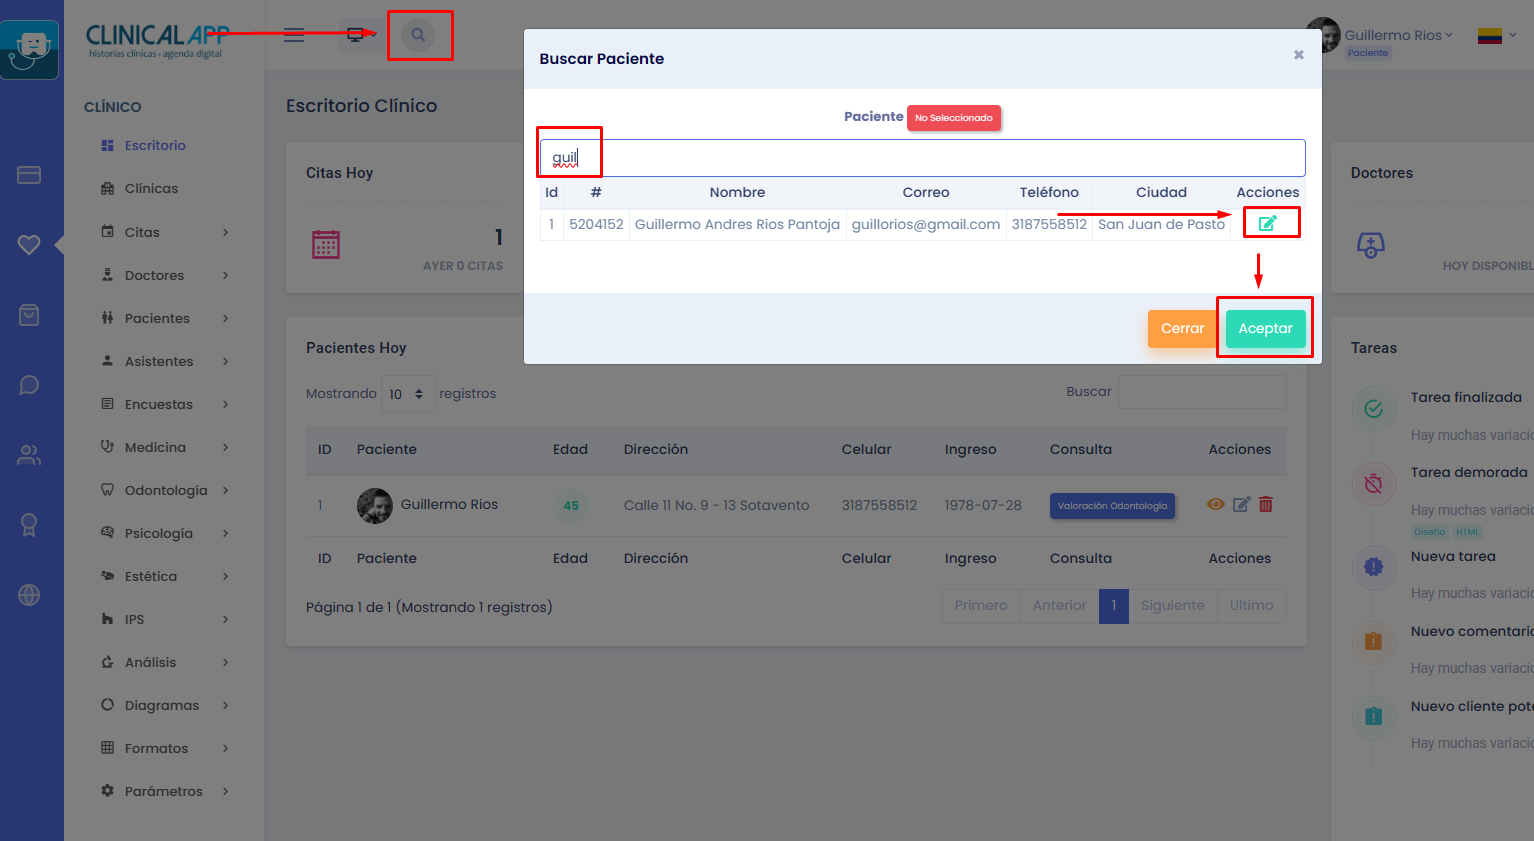This screenshot has width=1534, height=841.
Task: View patient using the eye icon
Action: [1215, 505]
